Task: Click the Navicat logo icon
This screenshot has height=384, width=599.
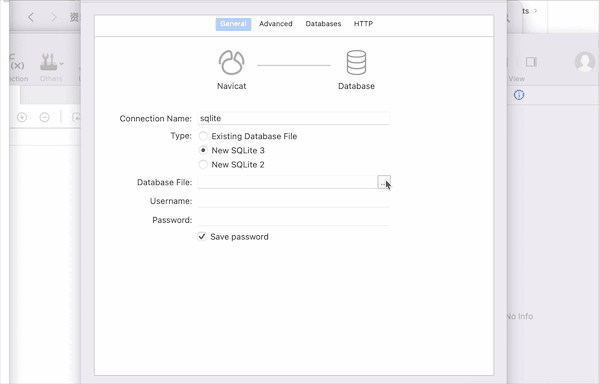Action: (x=232, y=62)
